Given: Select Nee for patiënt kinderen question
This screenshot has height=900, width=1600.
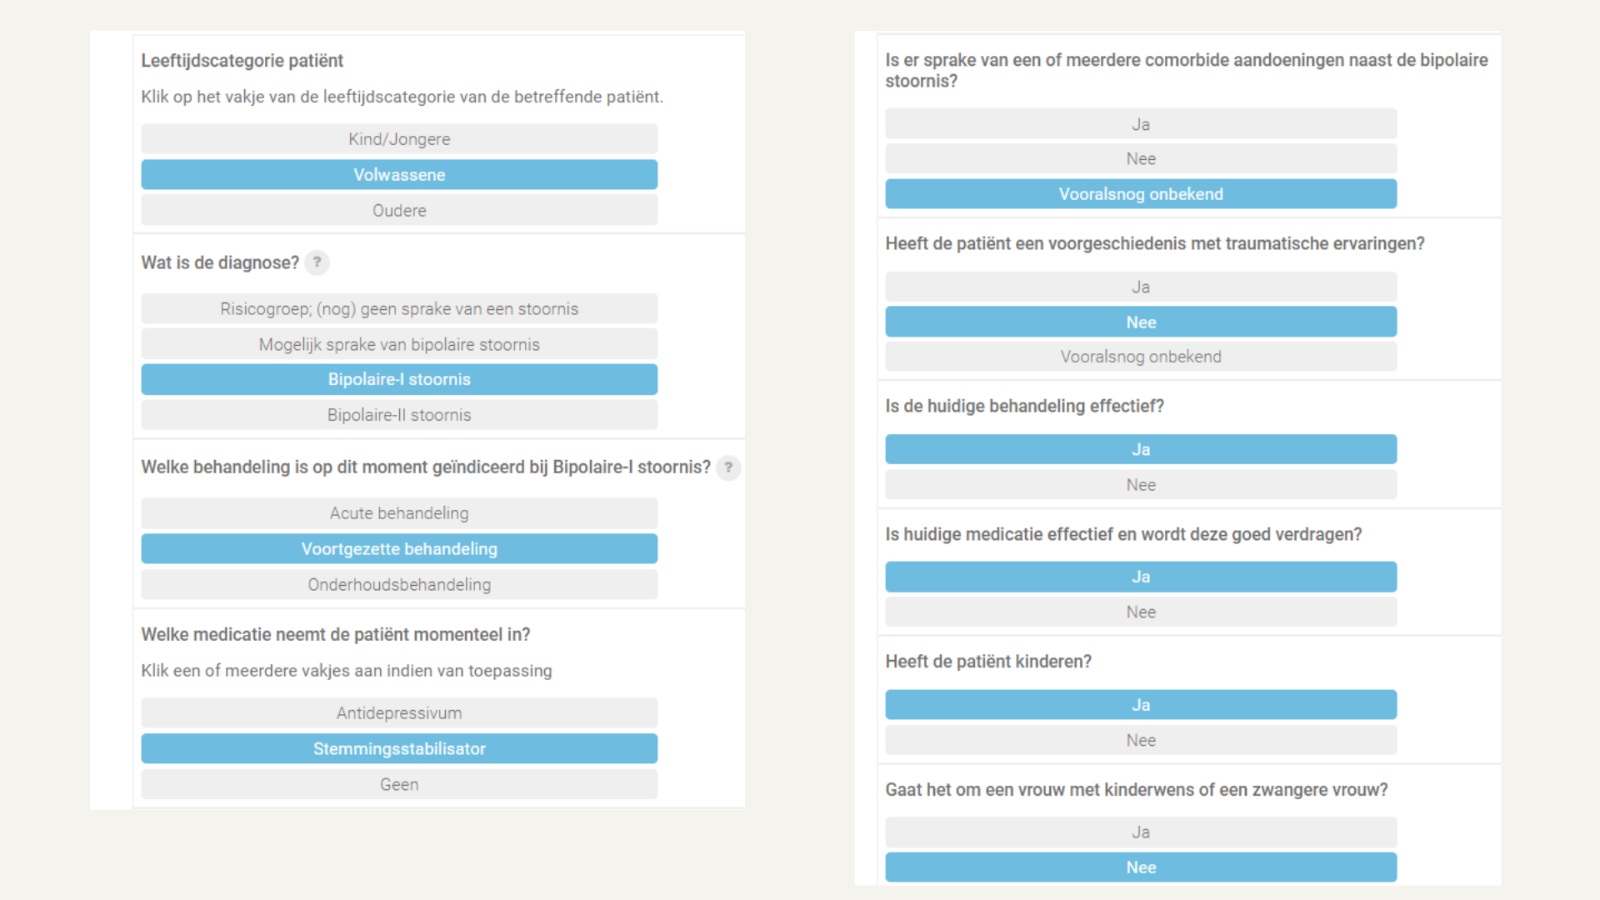Looking at the screenshot, I should tap(1140, 740).
